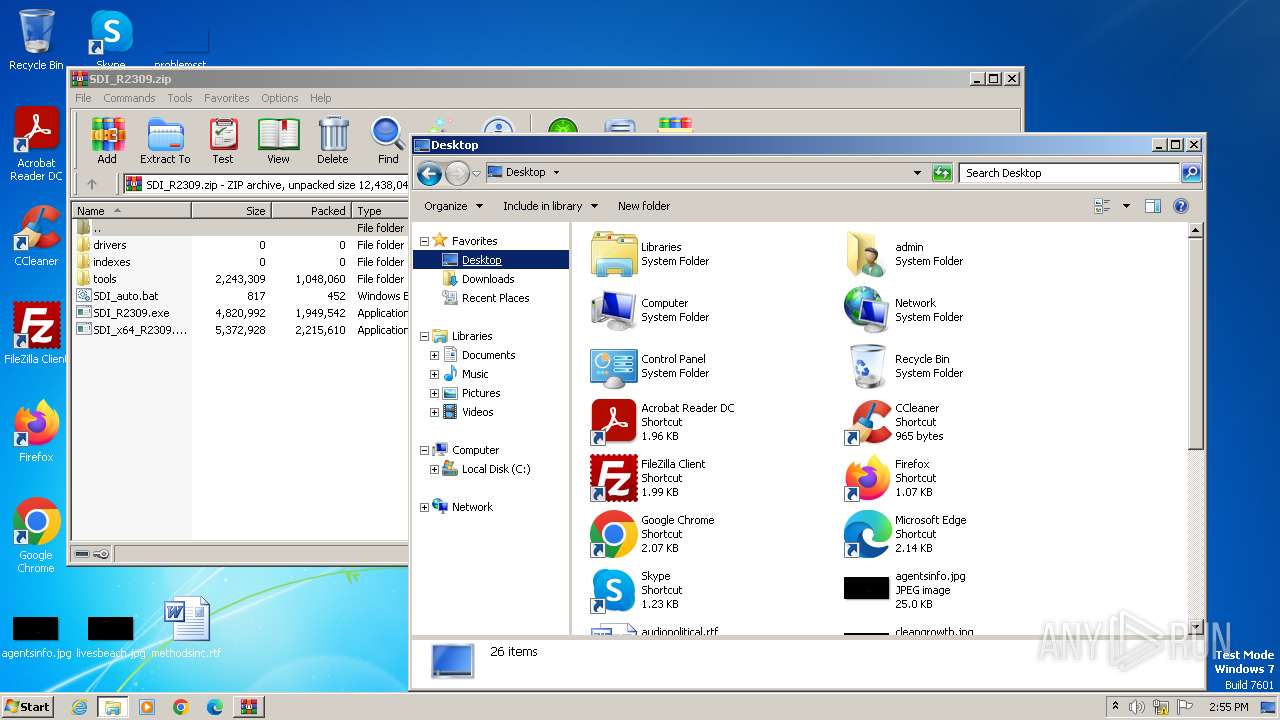The height and width of the screenshot is (720, 1280).
Task: Expand Local Disk (C:) node
Action: pos(434,469)
